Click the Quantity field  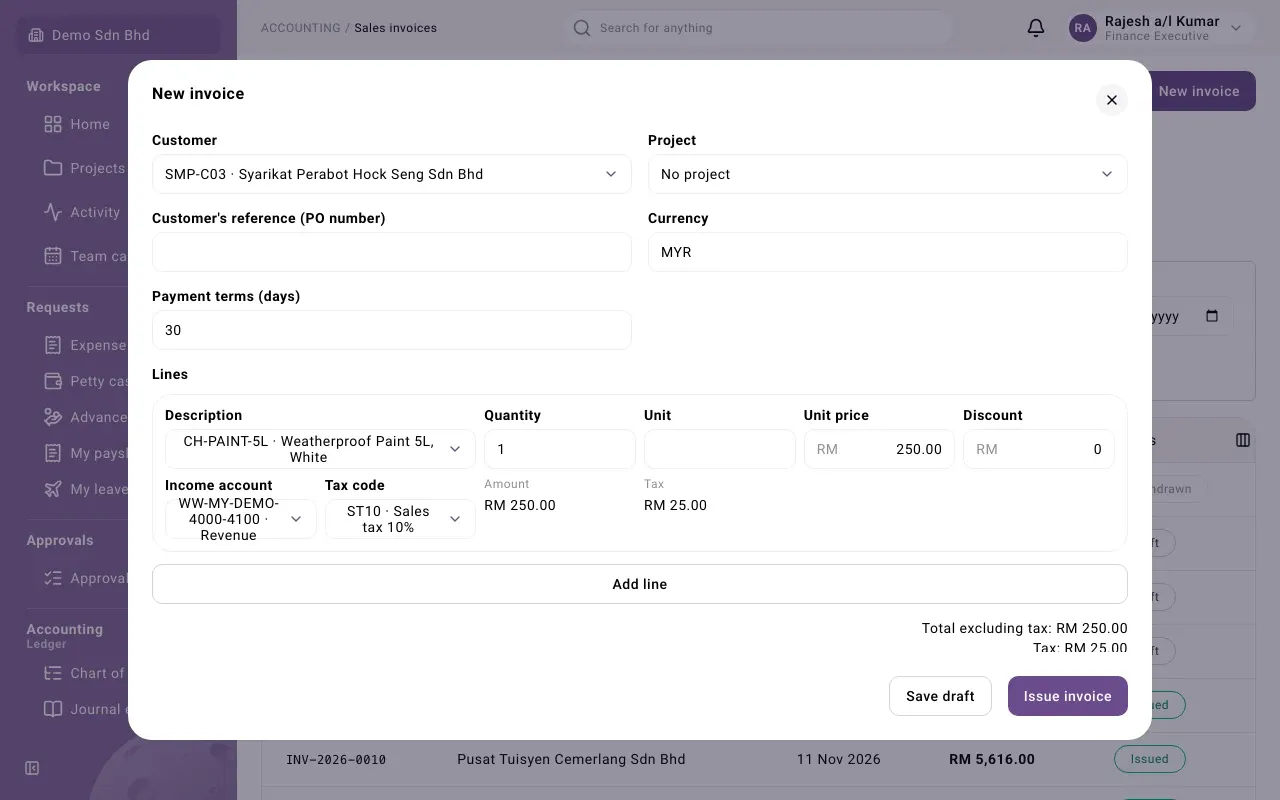(560, 449)
